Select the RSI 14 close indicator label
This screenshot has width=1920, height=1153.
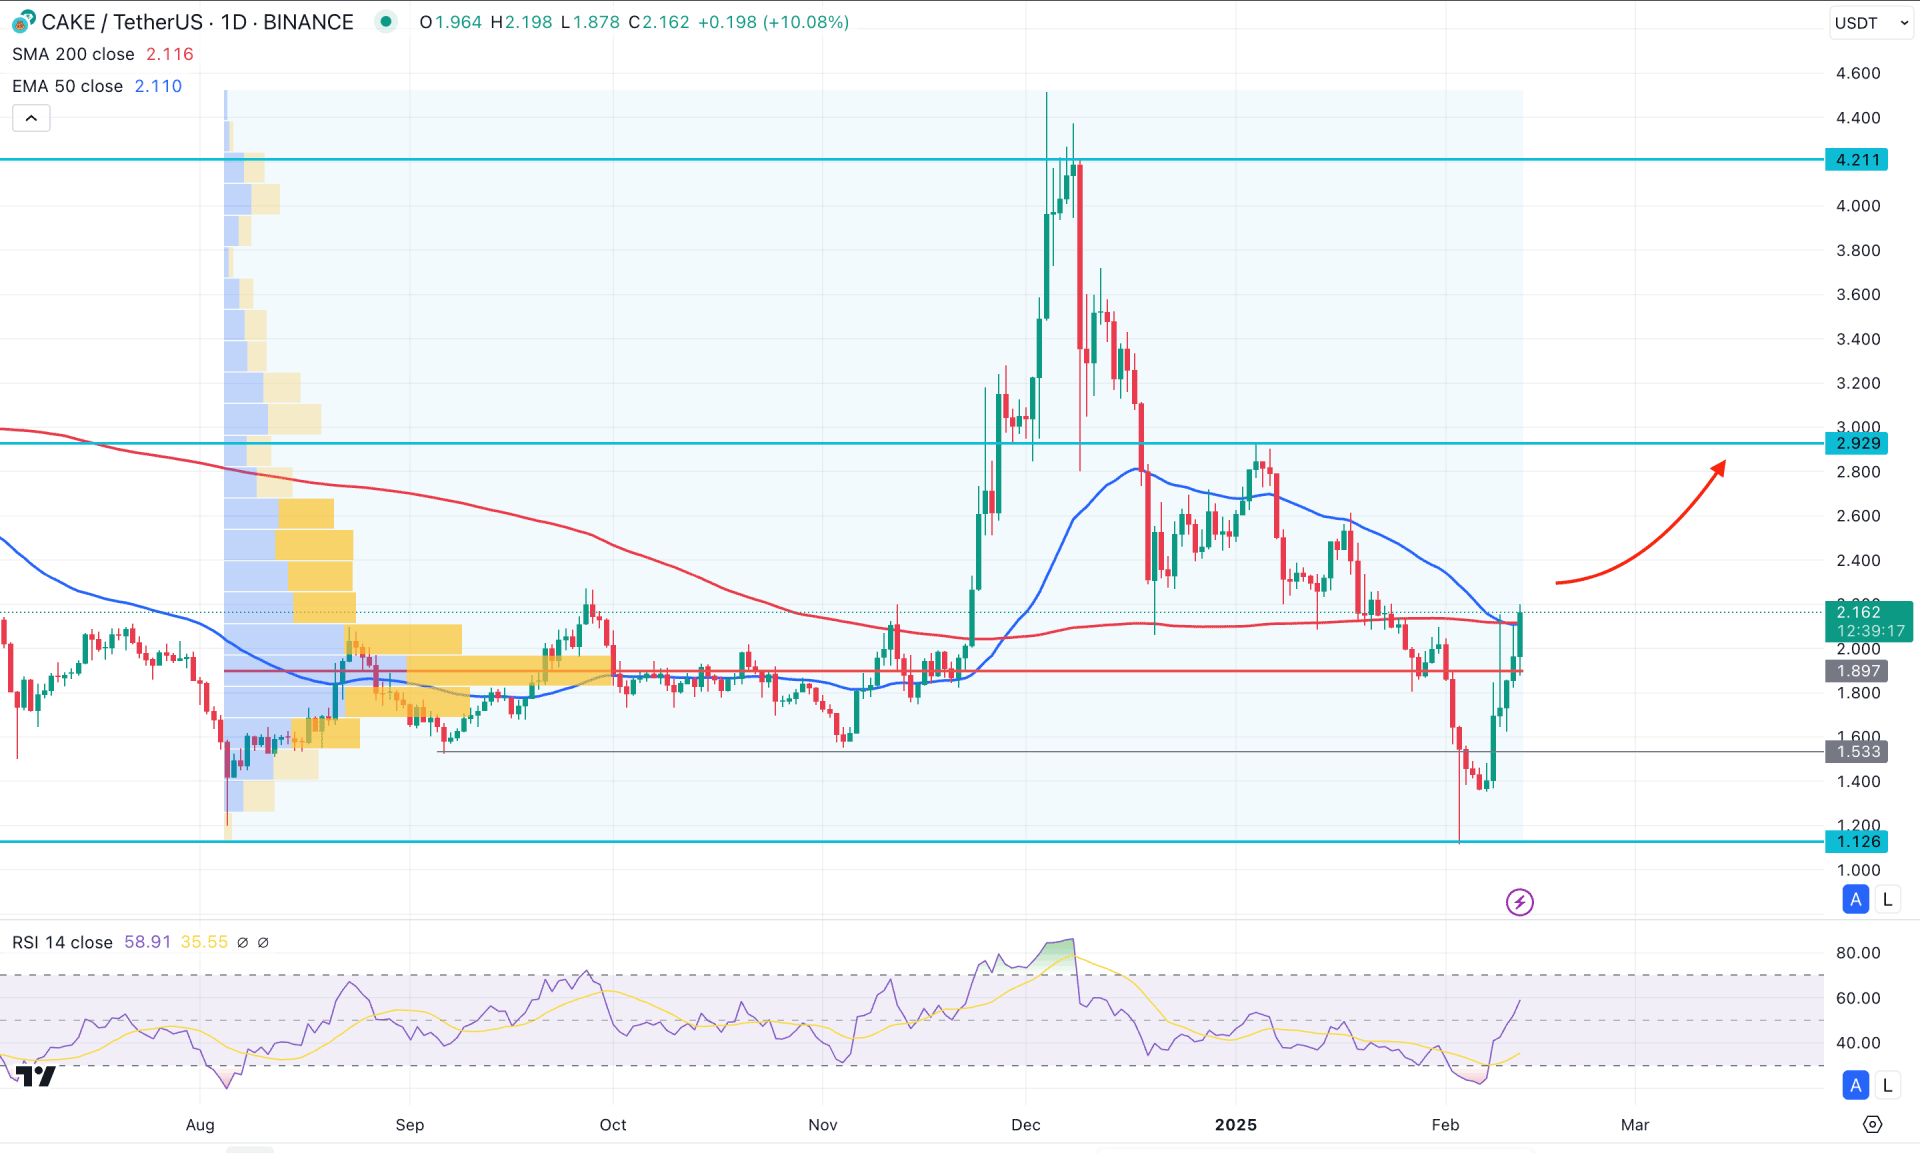[x=62, y=942]
